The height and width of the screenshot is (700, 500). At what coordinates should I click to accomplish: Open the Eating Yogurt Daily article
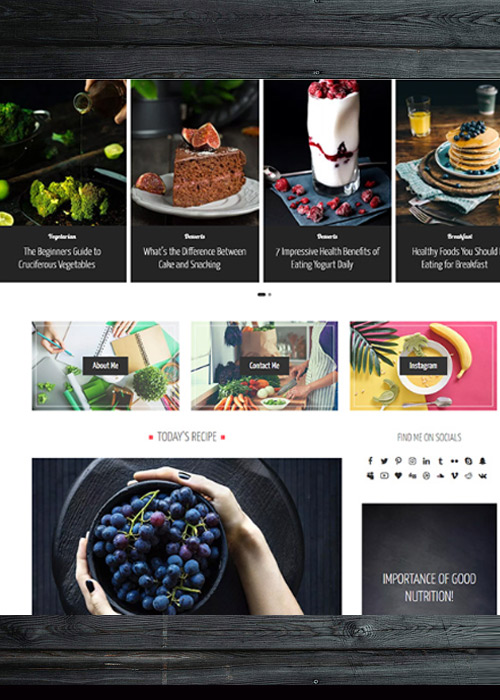click(x=328, y=258)
